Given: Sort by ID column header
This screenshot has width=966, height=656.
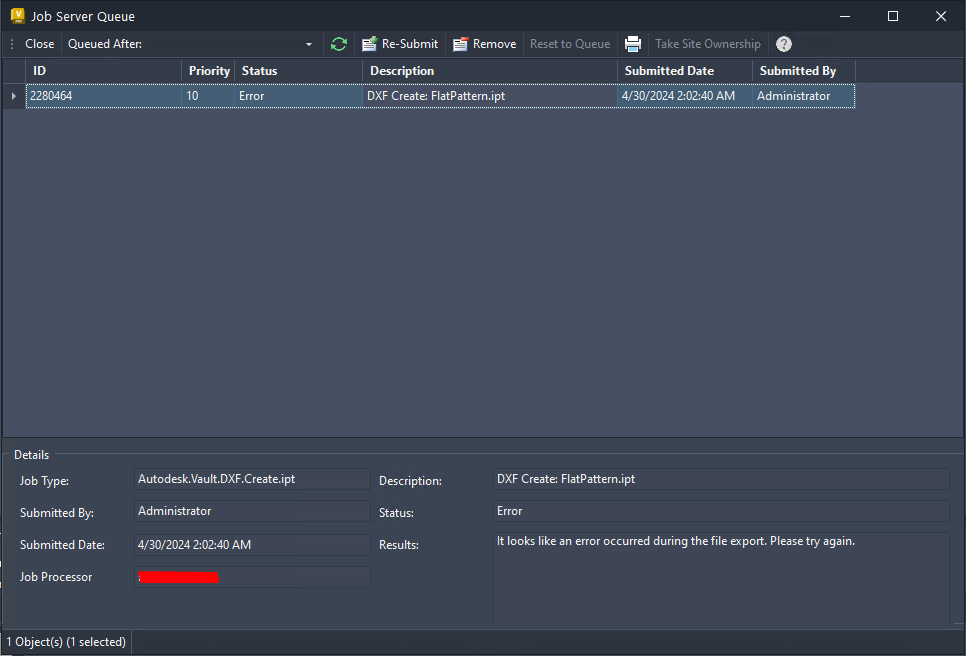Looking at the screenshot, I should click(104, 71).
